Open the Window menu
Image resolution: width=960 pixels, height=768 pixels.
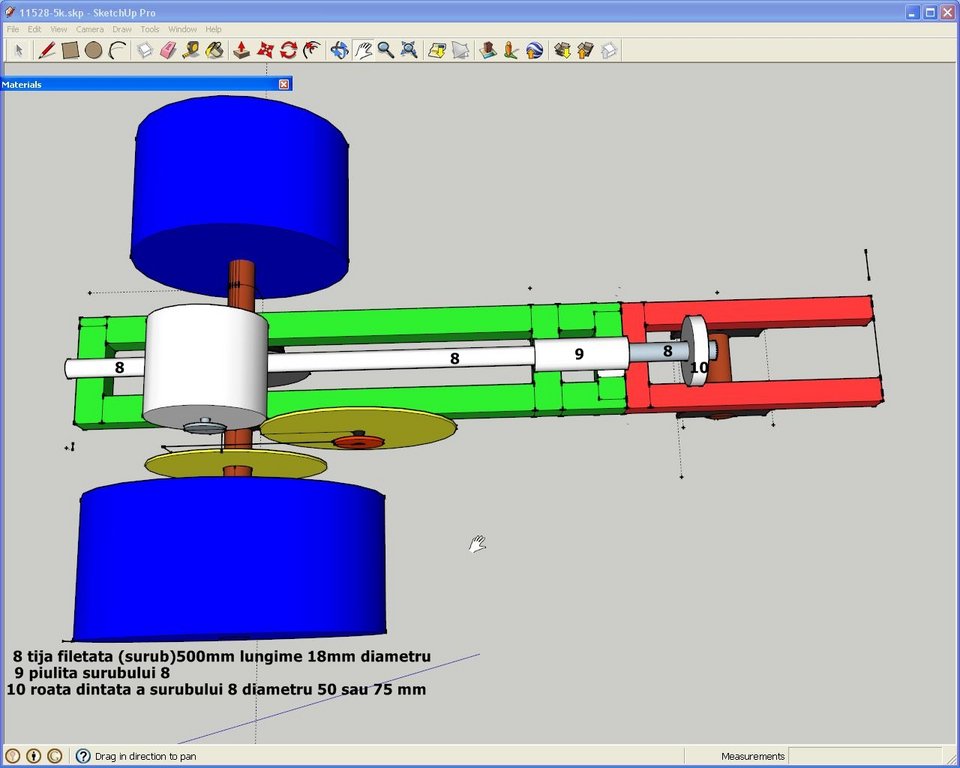click(x=182, y=29)
